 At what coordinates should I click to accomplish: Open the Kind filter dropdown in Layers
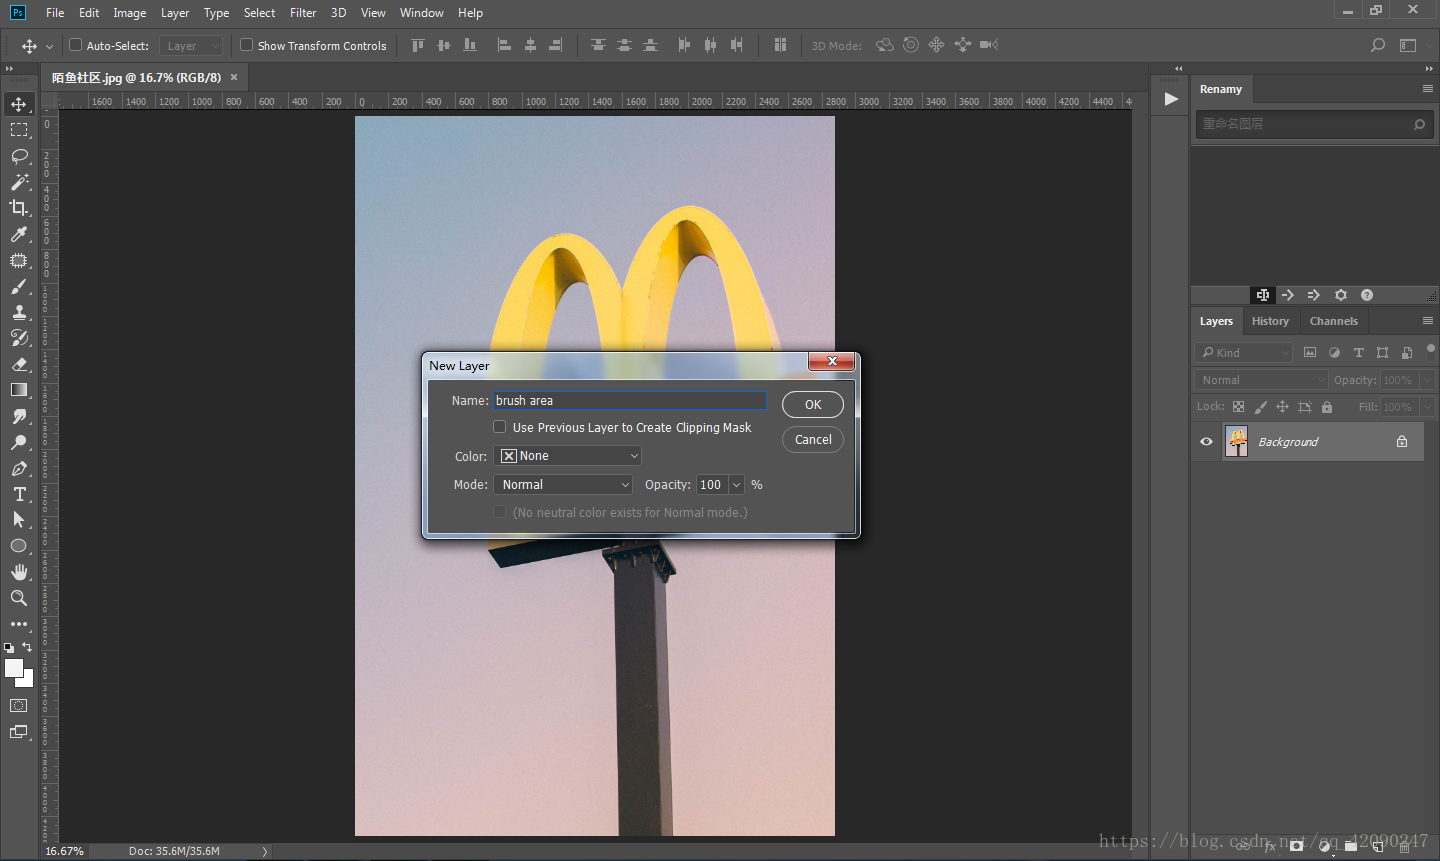tap(1244, 353)
